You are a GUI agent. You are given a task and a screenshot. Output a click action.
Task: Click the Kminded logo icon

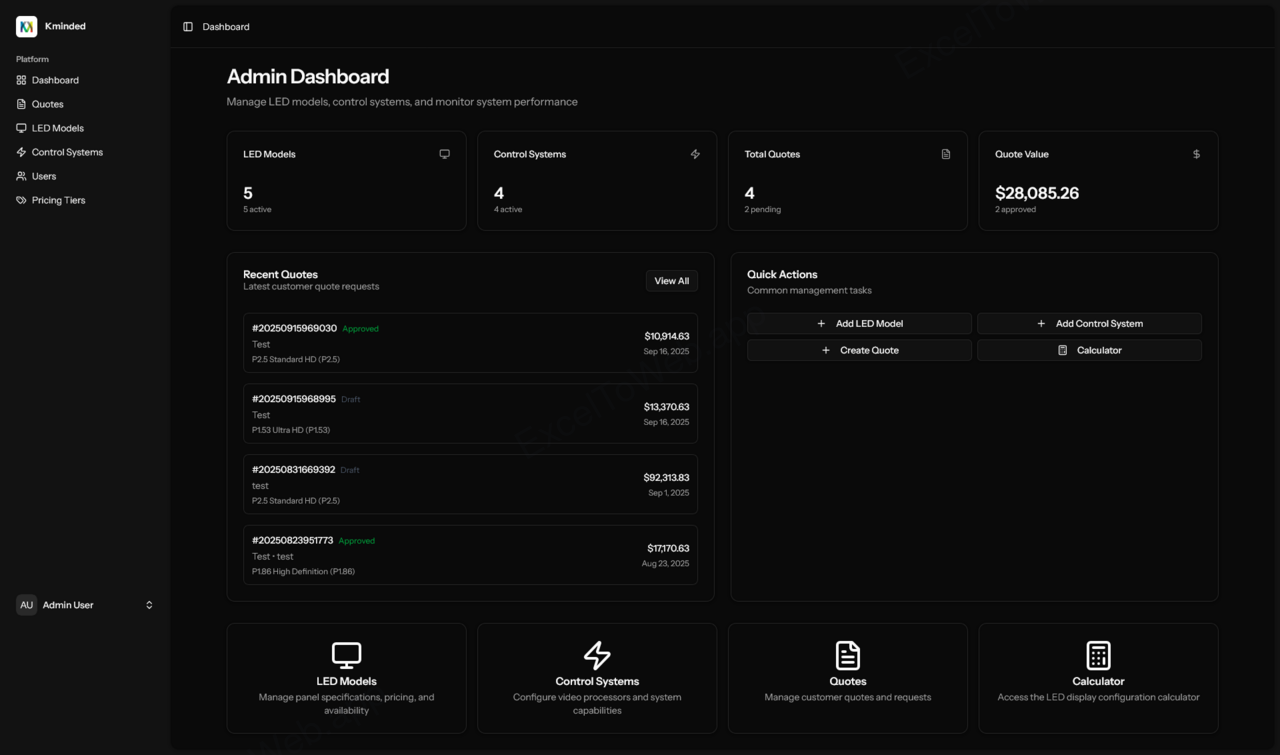27,27
